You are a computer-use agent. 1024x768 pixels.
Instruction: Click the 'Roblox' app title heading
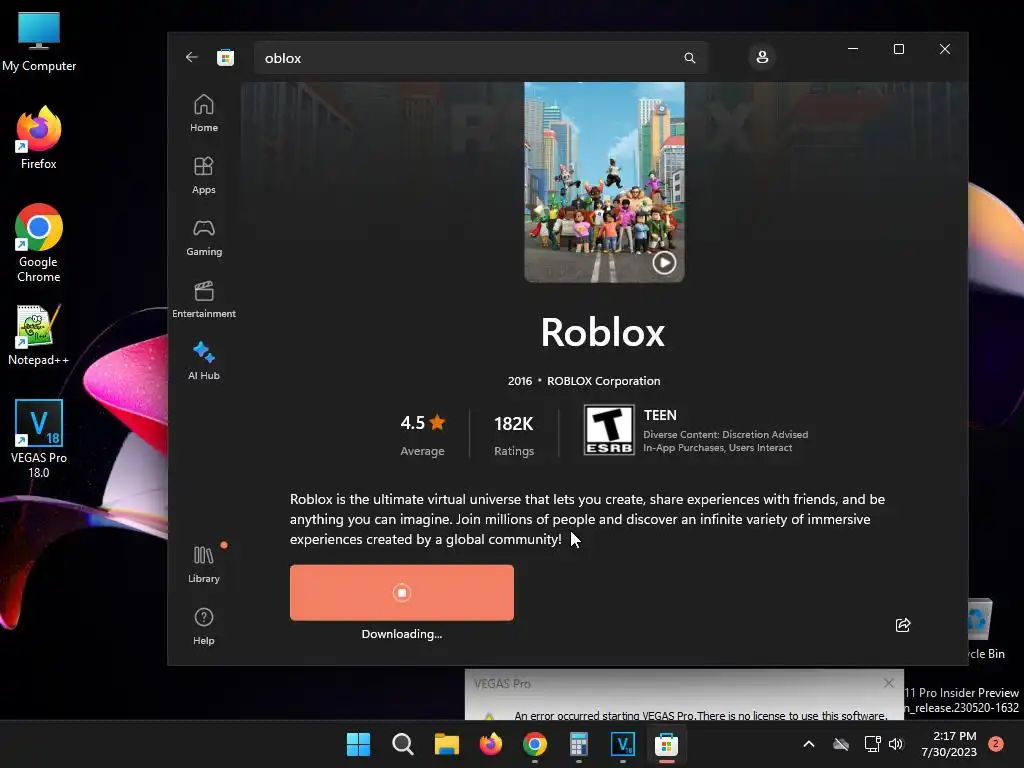(603, 332)
